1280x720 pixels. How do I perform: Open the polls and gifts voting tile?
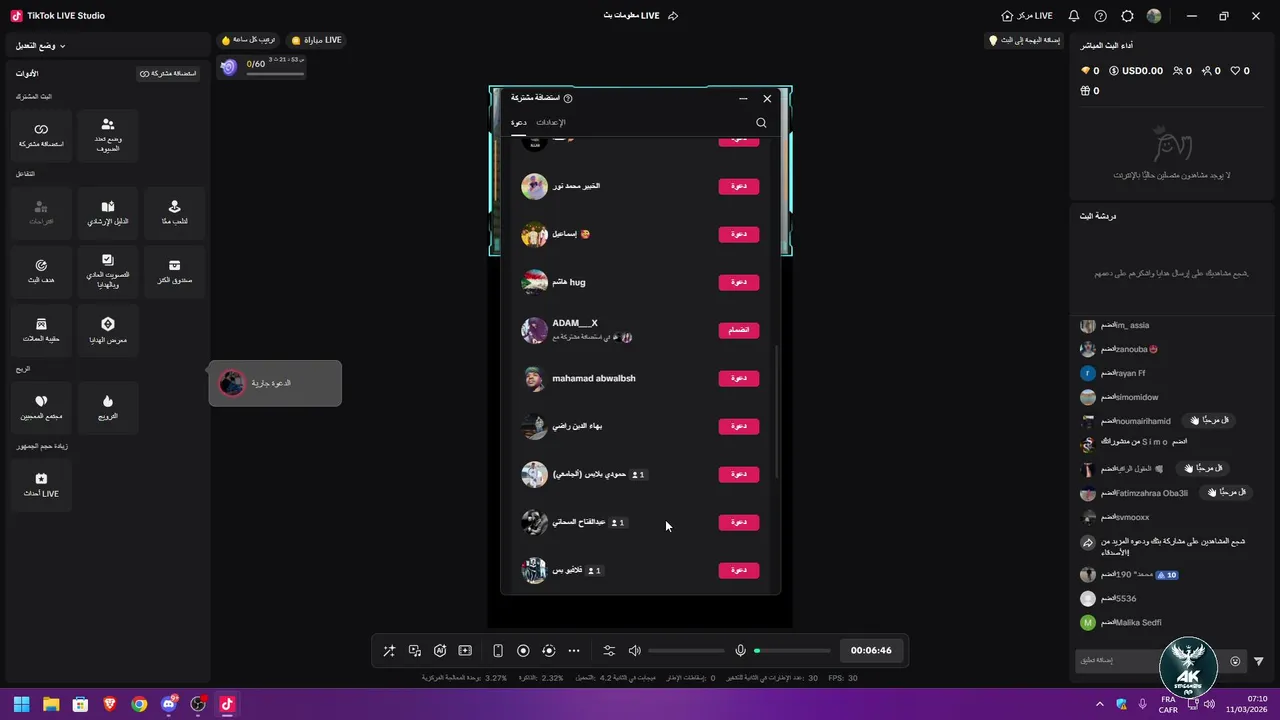point(108,271)
